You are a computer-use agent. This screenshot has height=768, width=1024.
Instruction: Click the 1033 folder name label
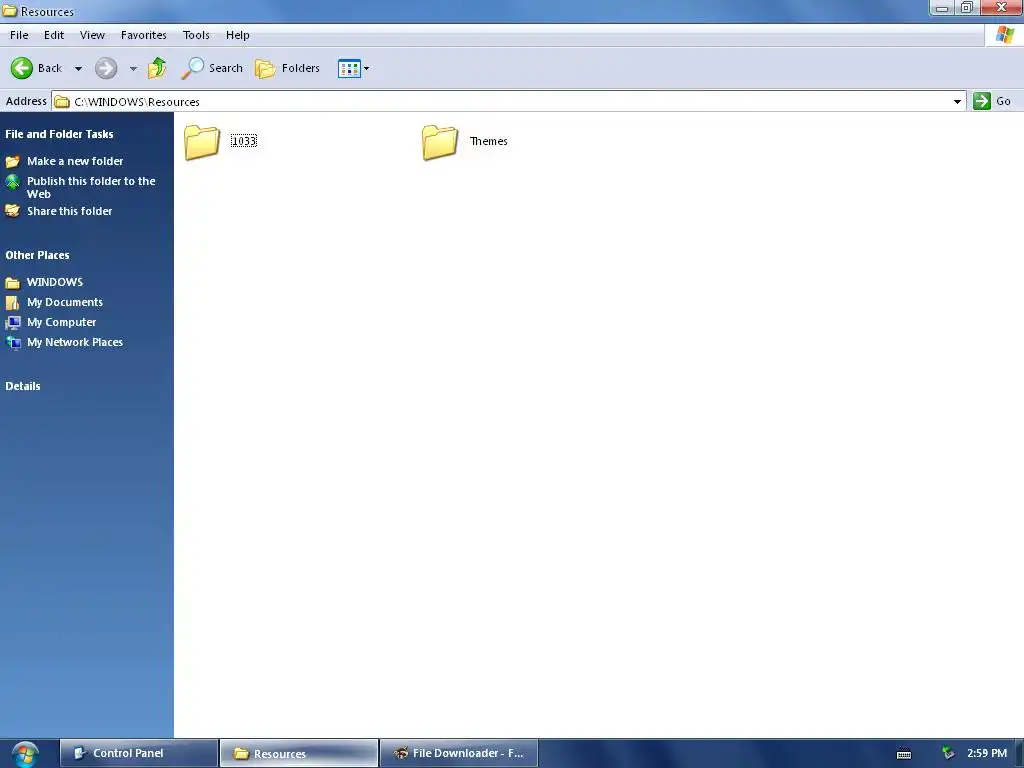[244, 141]
